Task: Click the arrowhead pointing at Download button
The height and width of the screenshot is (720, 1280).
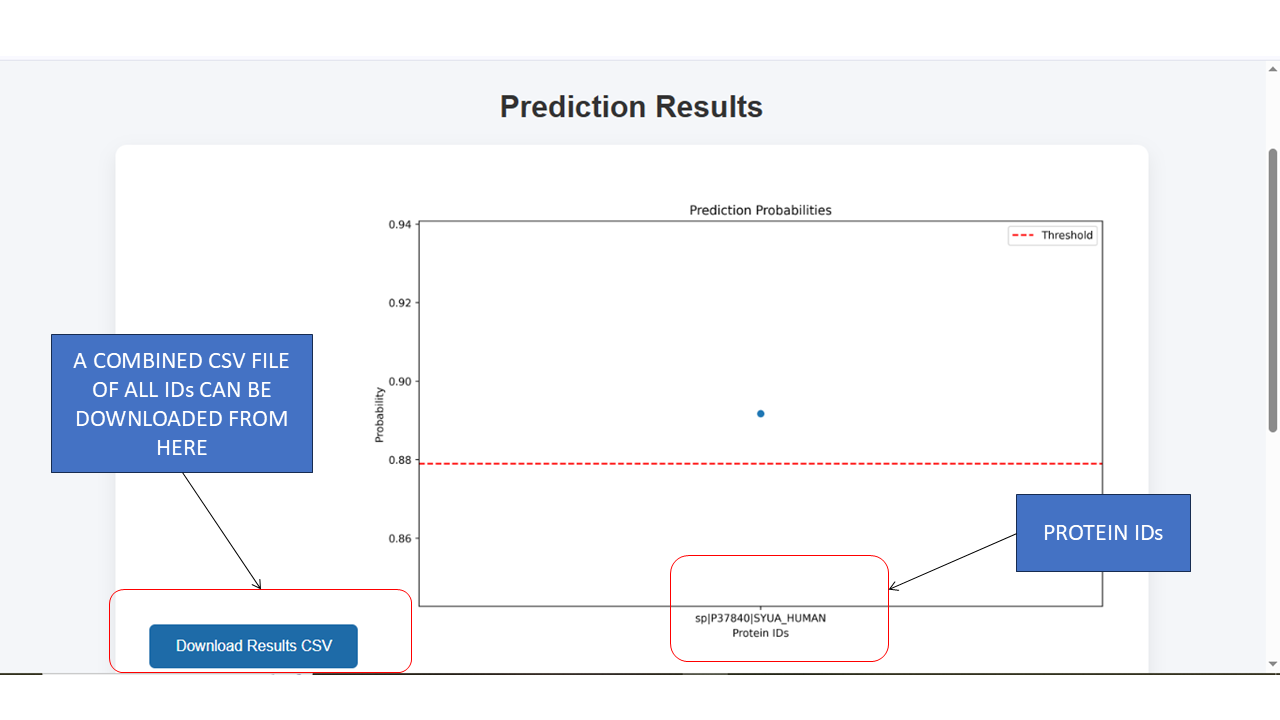Action: 258,586
